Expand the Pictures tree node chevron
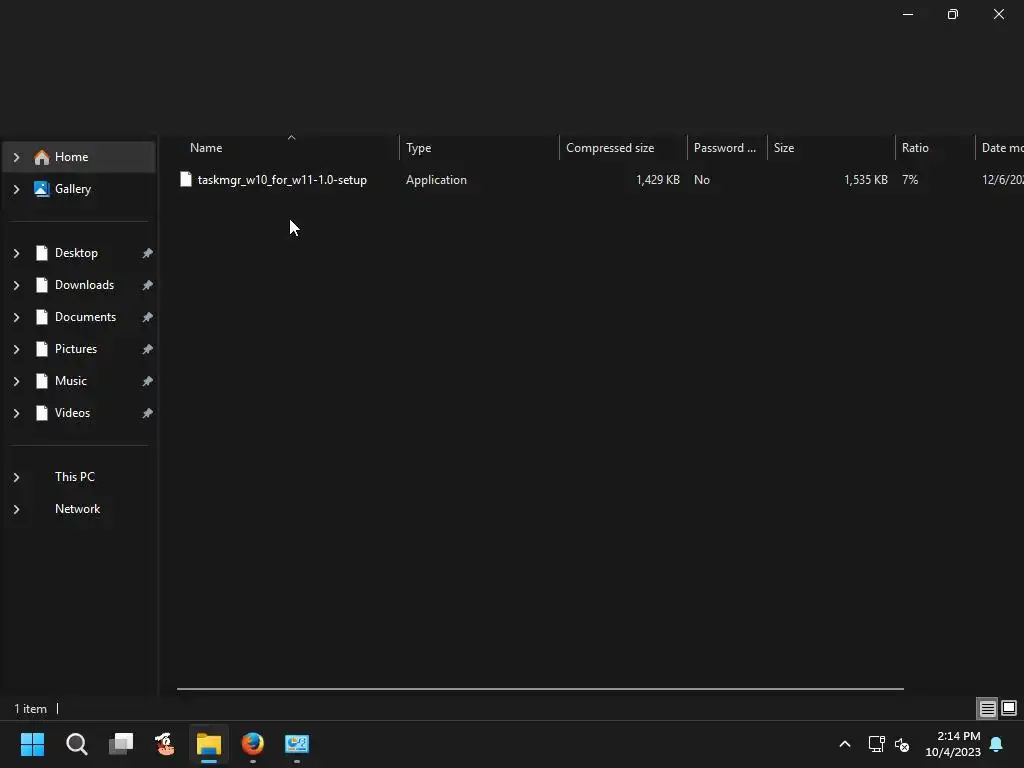 (x=16, y=349)
